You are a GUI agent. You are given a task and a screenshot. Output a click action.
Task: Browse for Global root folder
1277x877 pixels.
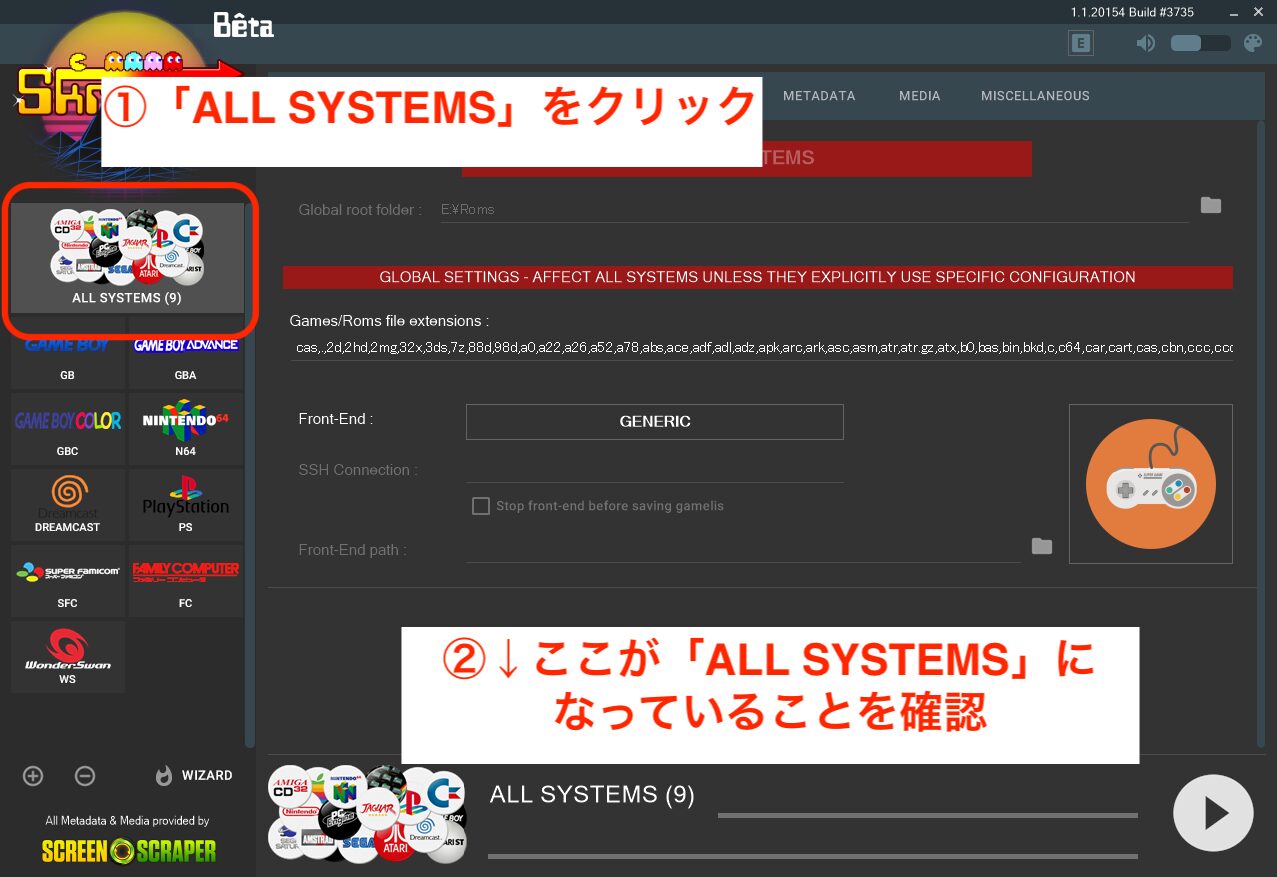1211,206
